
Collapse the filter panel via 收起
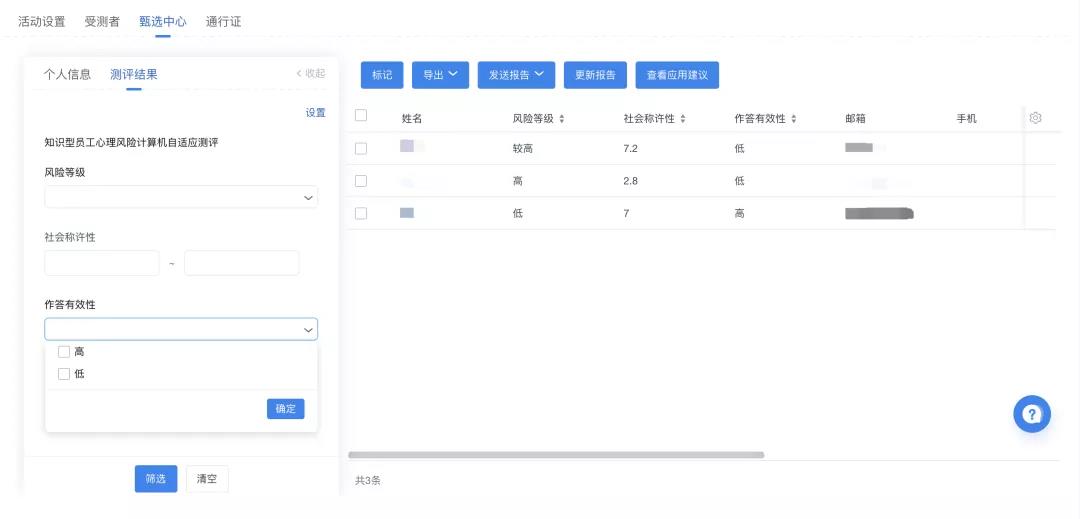[310, 74]
